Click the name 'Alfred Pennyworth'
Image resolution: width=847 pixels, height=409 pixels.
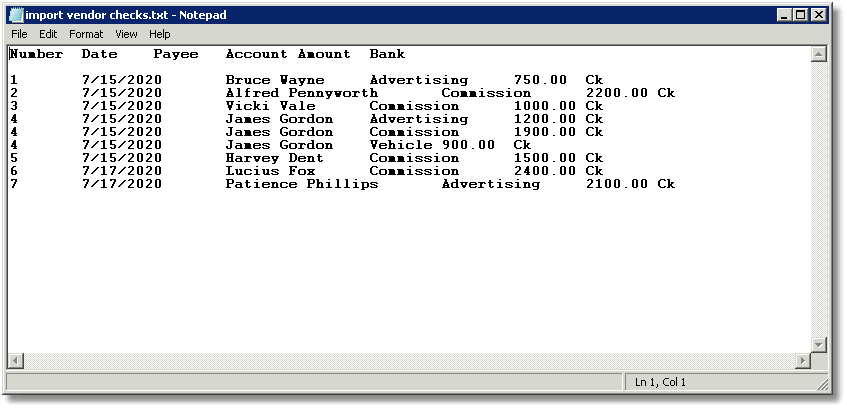tap(302, 93)
